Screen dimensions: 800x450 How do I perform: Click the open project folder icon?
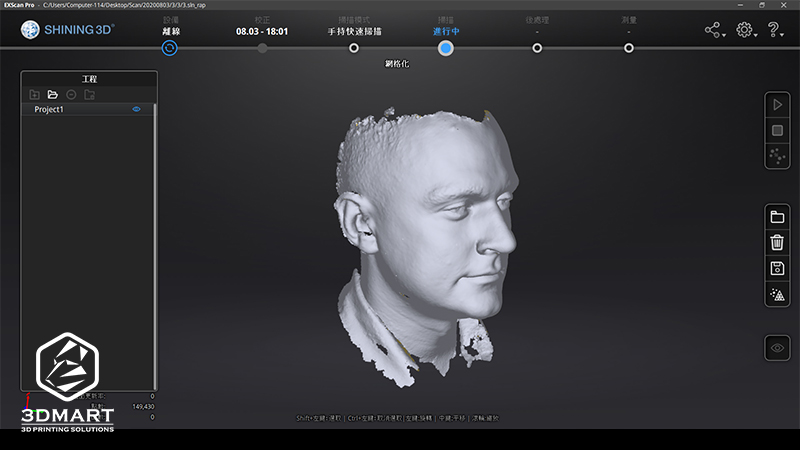tap(53, 94)
